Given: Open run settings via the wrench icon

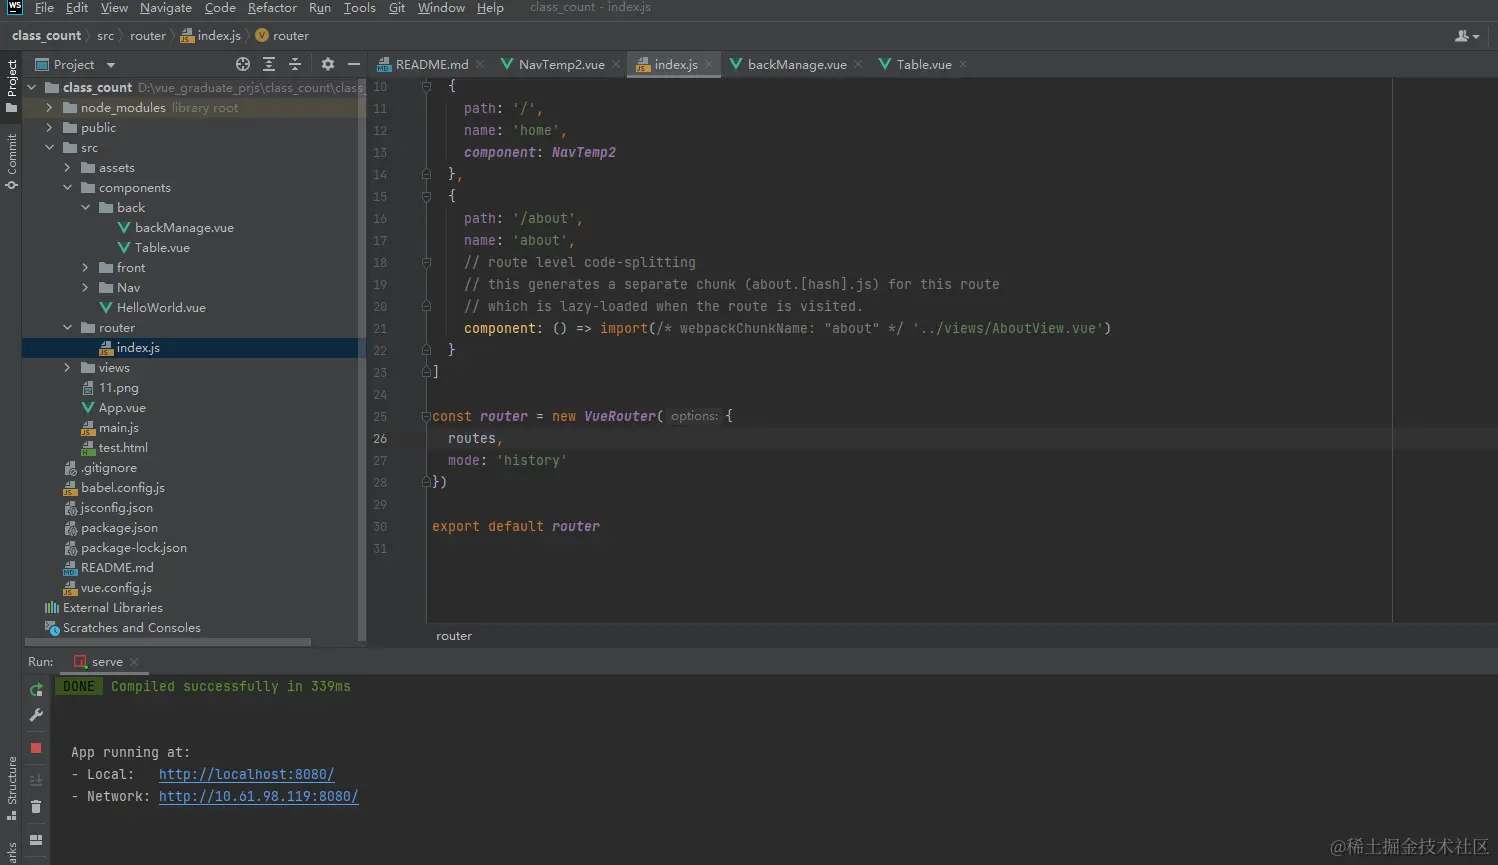Looking at the screenshot, I should point(36,715).
